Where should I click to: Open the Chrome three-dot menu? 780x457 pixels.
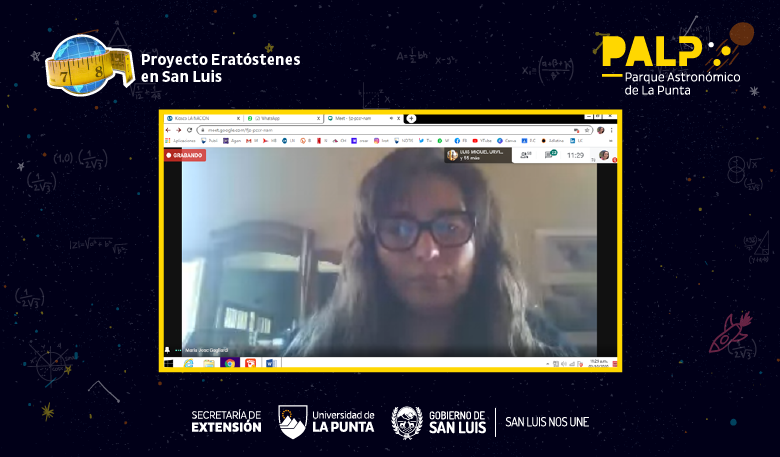611,130
